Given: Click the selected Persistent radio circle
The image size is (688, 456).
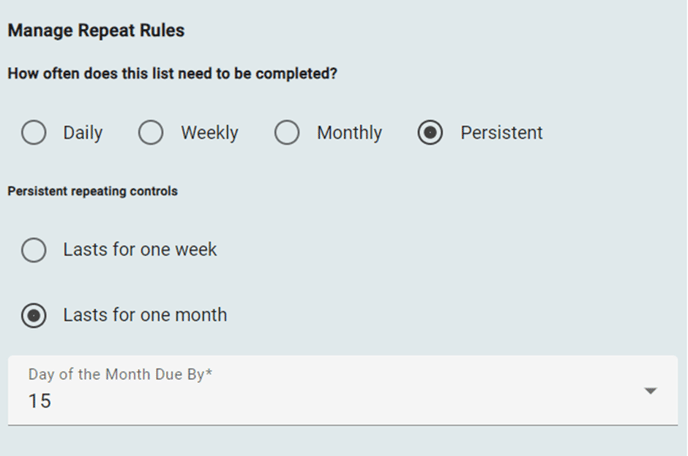Looking at the screenshot, I should pos(430,133).
